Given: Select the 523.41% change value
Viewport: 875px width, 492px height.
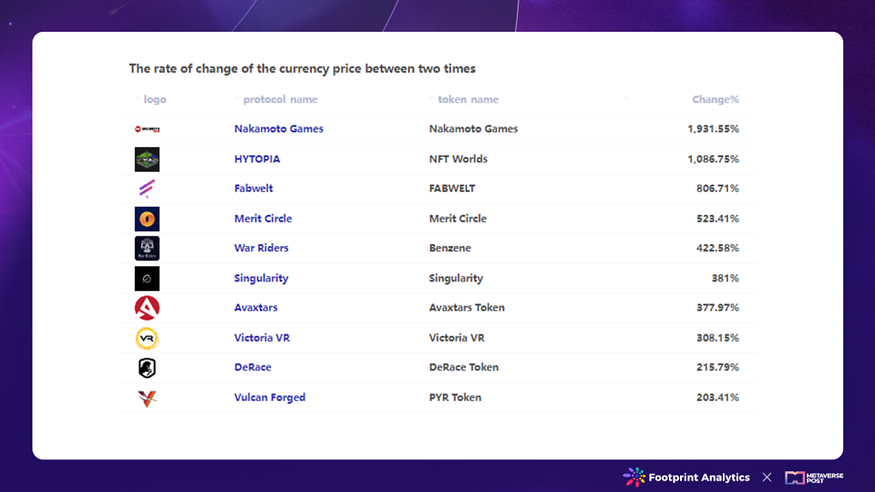Looking at the screenshot, I should click(x=718, y=219).
